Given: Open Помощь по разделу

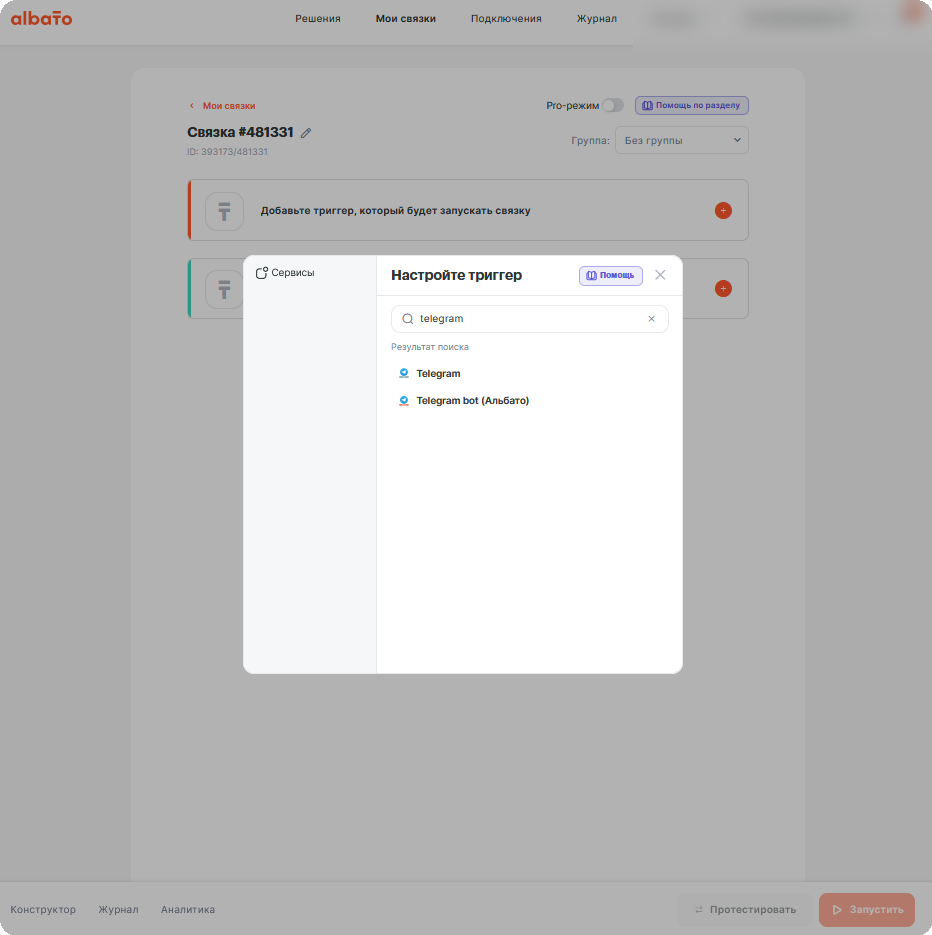Looking at the screenshot, I should pos(691,106).
